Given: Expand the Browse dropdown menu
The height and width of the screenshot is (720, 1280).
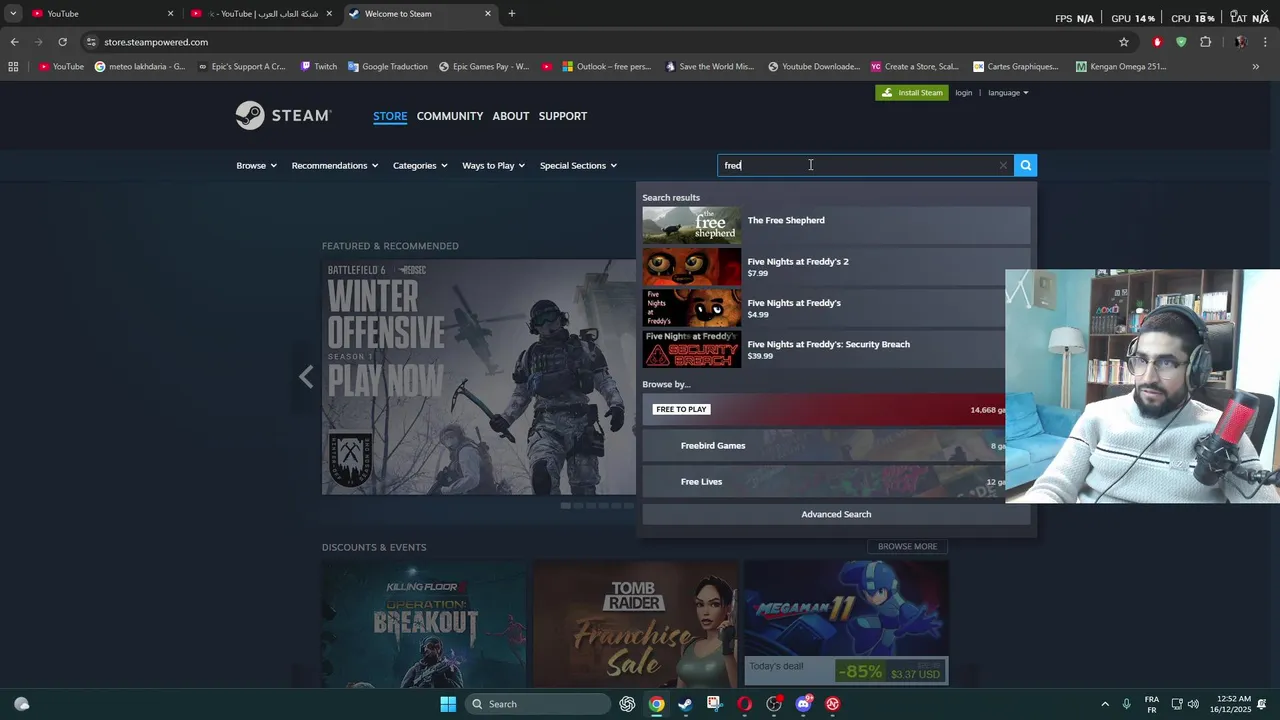Looking at the screenshot, I should click(x=256, y=165).
